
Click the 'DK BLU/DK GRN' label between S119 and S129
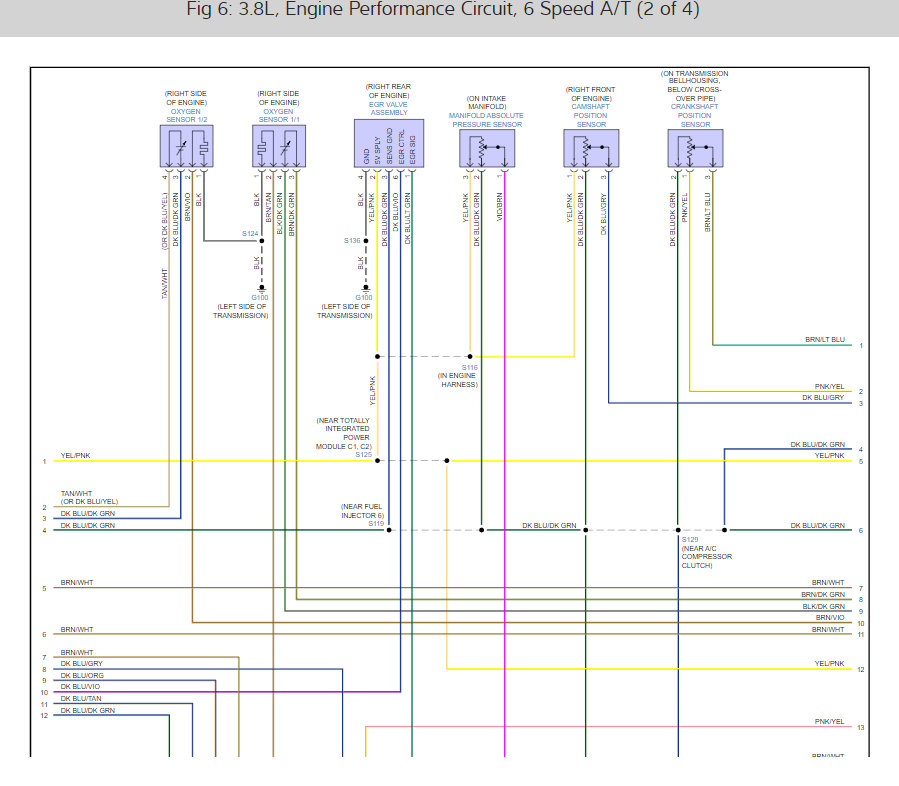click(x=549, y=525)
